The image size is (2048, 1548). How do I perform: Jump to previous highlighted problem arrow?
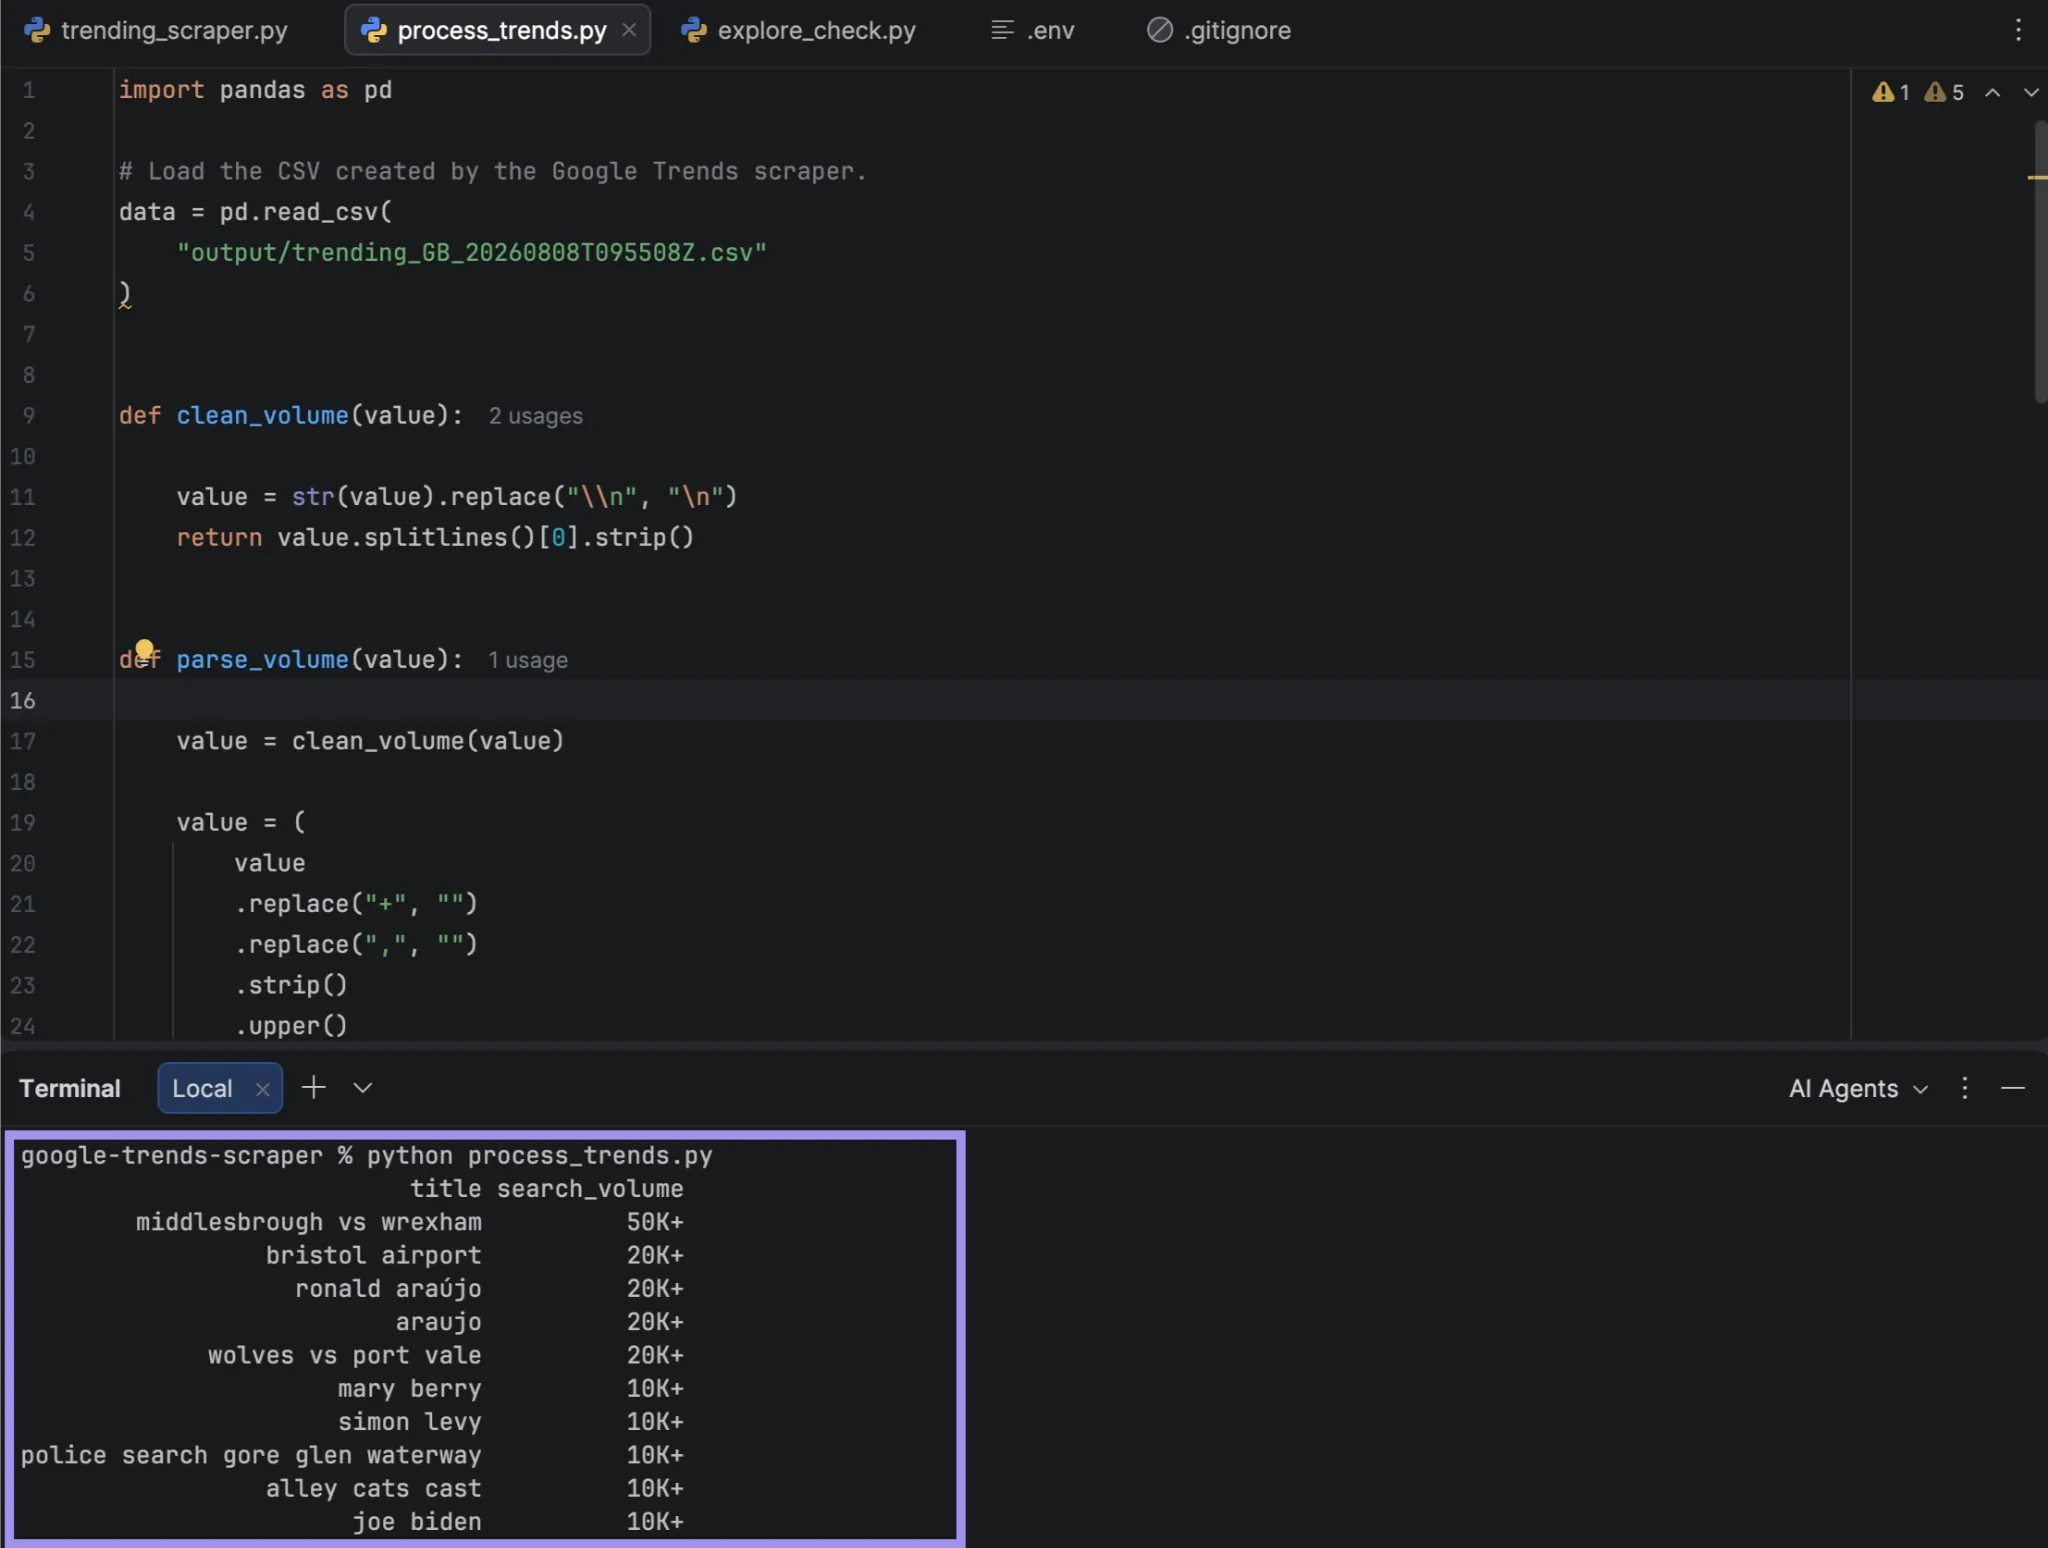(x=1992, y=92)
